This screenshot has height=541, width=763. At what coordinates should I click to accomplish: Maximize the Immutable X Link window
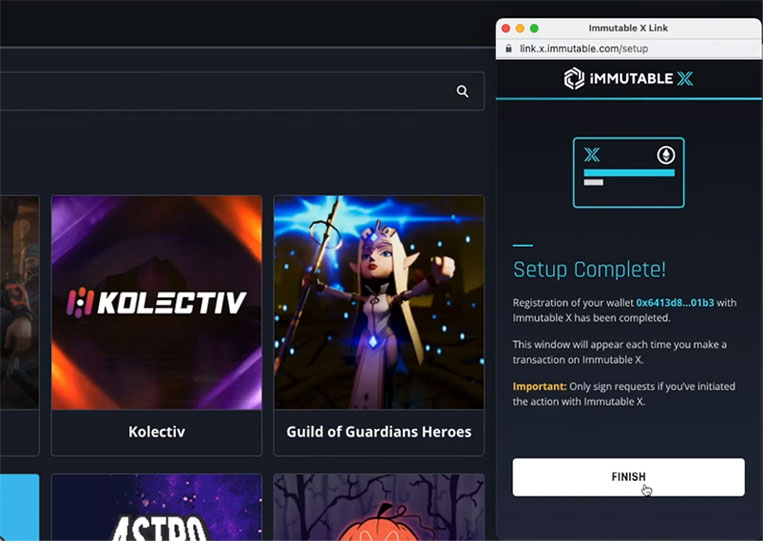[x=534, y=28]
